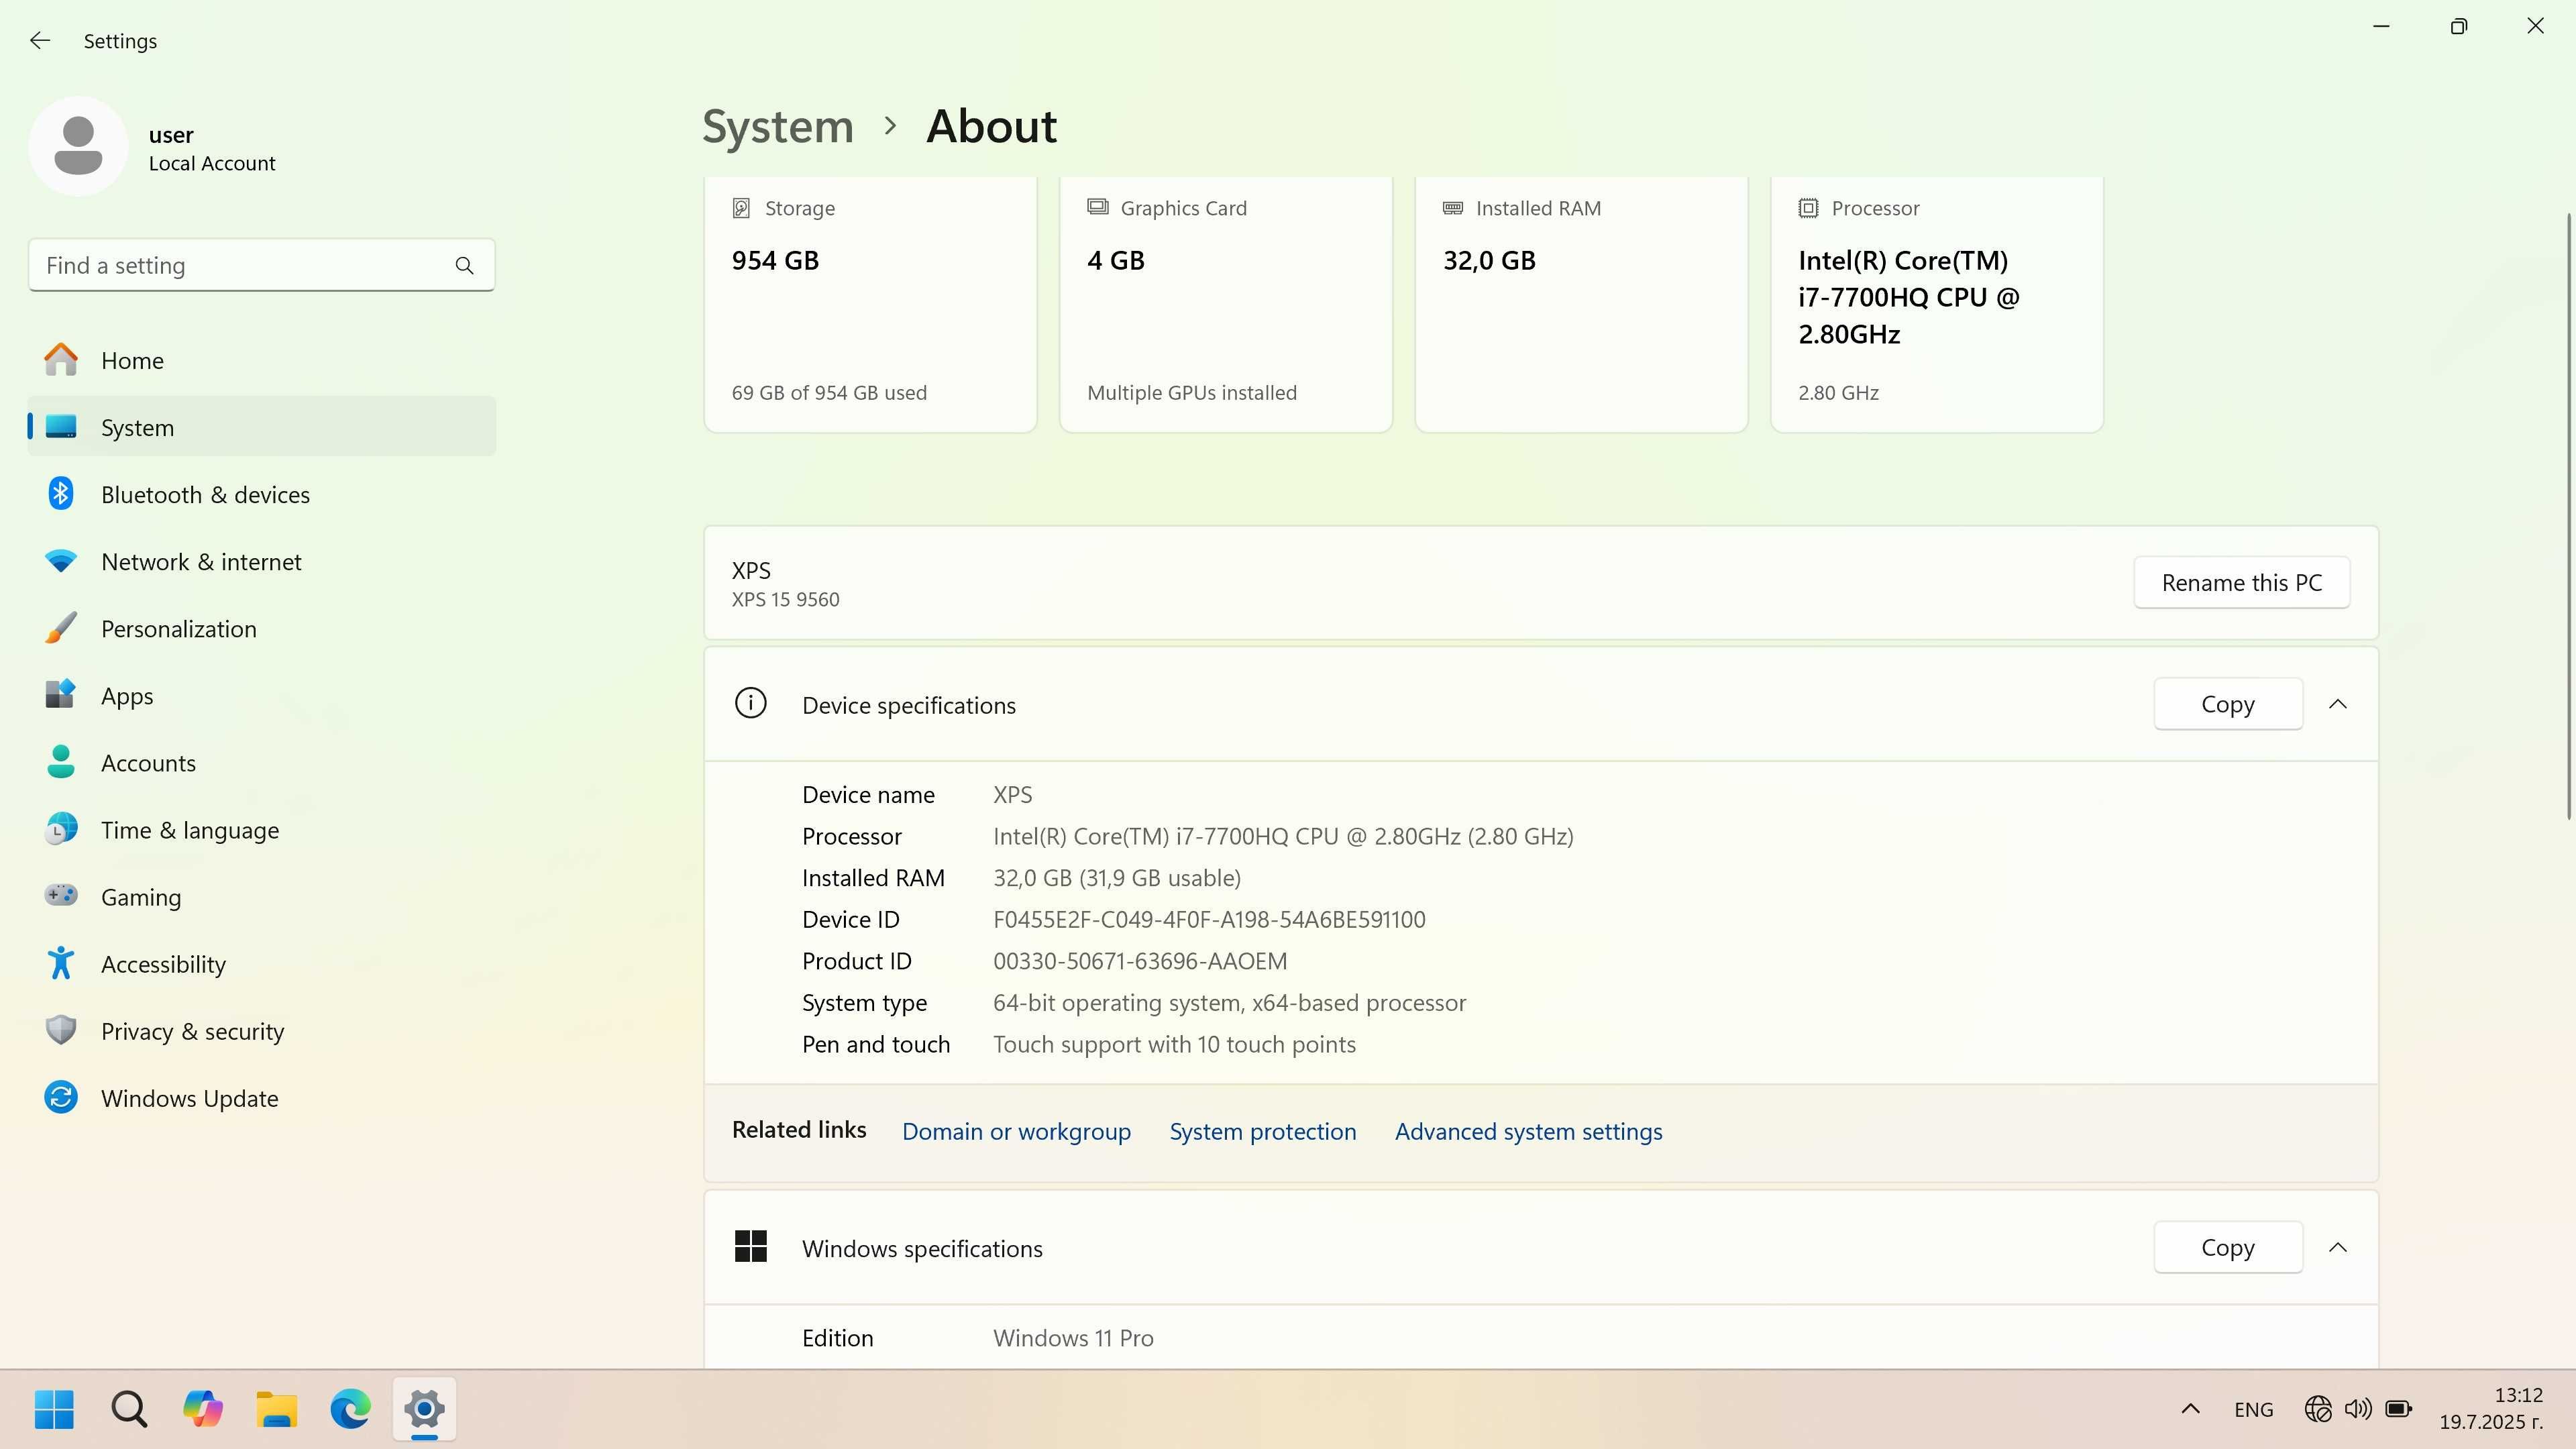Image resolution: width=2576 pixels, height=1449 pixels.
Task: Show hidden tray icons
Action: 2190,1409
